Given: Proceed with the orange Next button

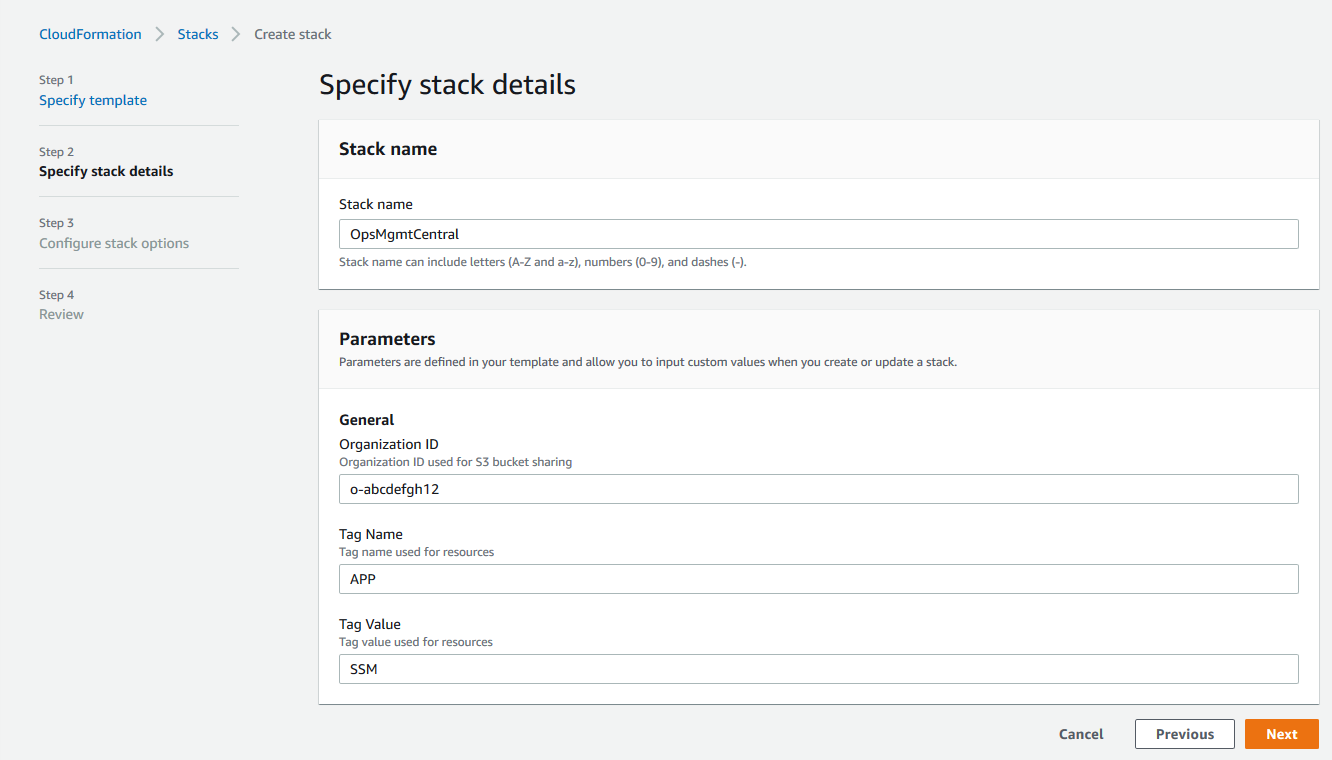Looking at the screenshot, I should point(1282,734).
